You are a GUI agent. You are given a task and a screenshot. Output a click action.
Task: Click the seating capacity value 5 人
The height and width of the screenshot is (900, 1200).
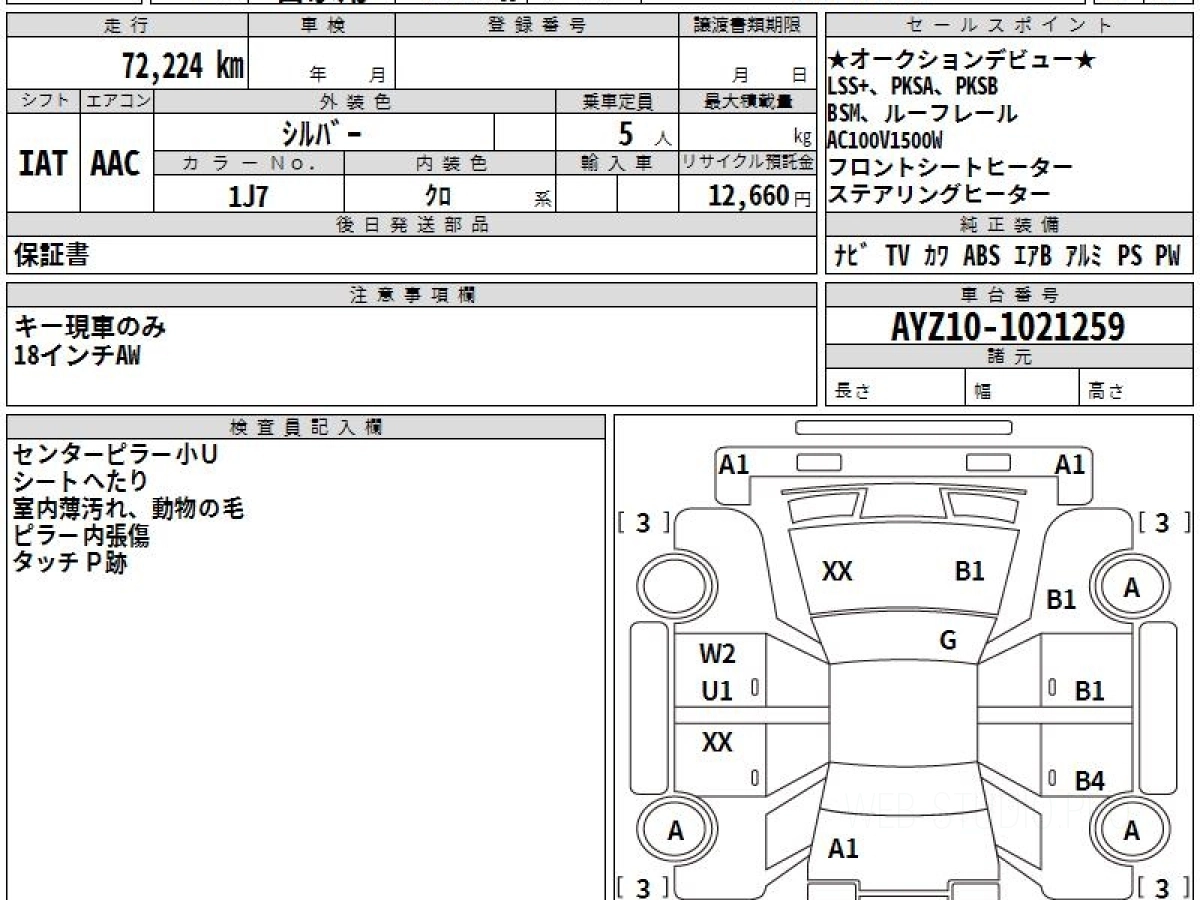645,132
